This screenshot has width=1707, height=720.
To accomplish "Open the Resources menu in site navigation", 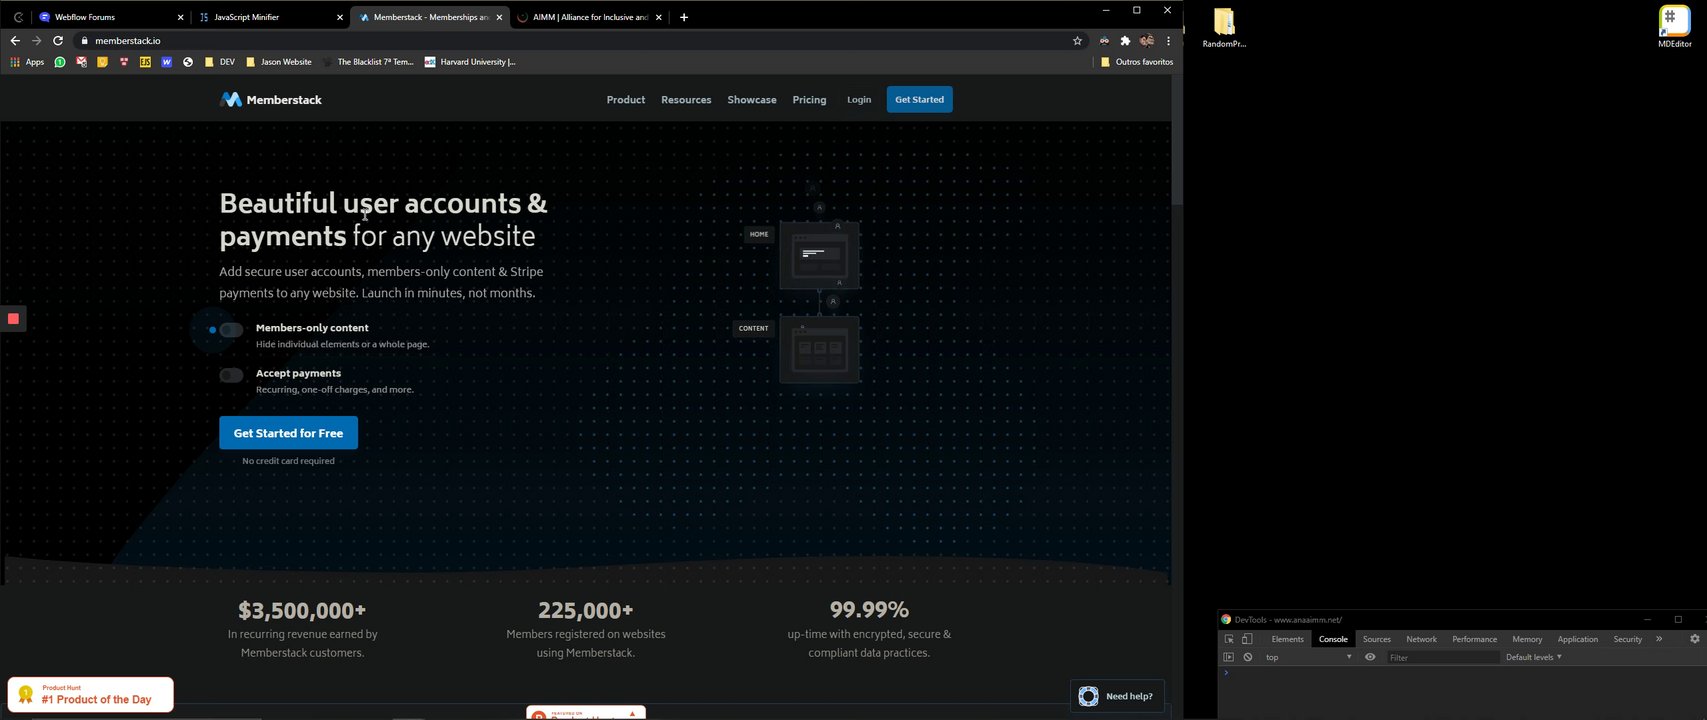I will 686,100.
